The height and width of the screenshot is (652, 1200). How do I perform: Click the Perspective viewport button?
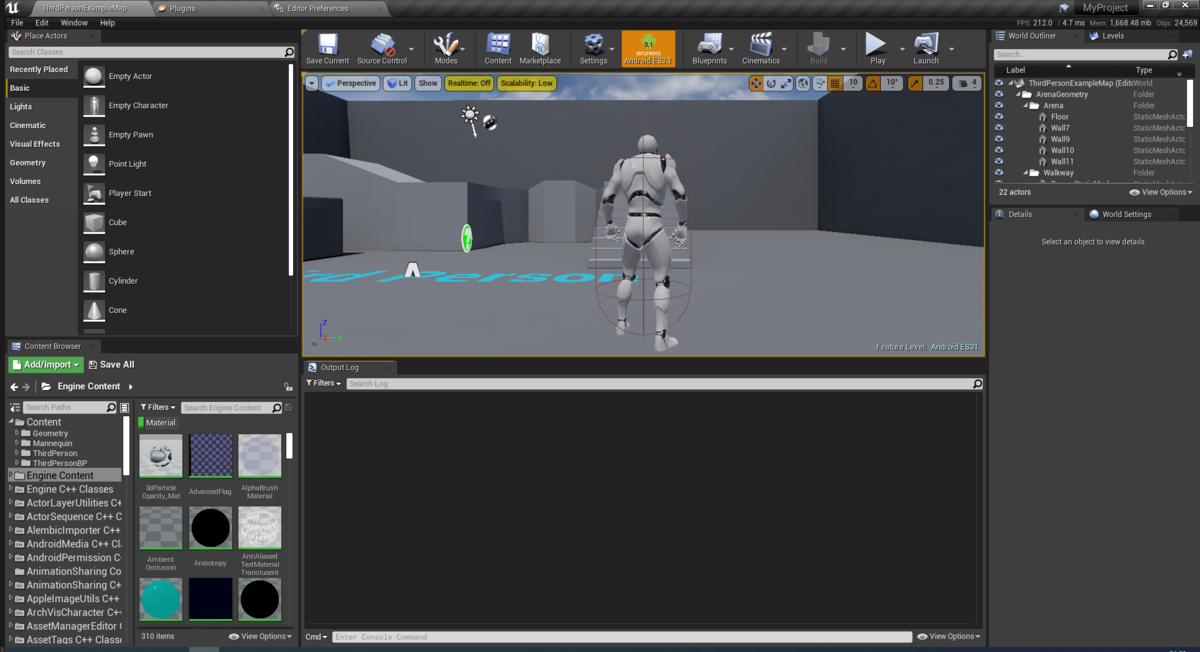coord(350,84)
